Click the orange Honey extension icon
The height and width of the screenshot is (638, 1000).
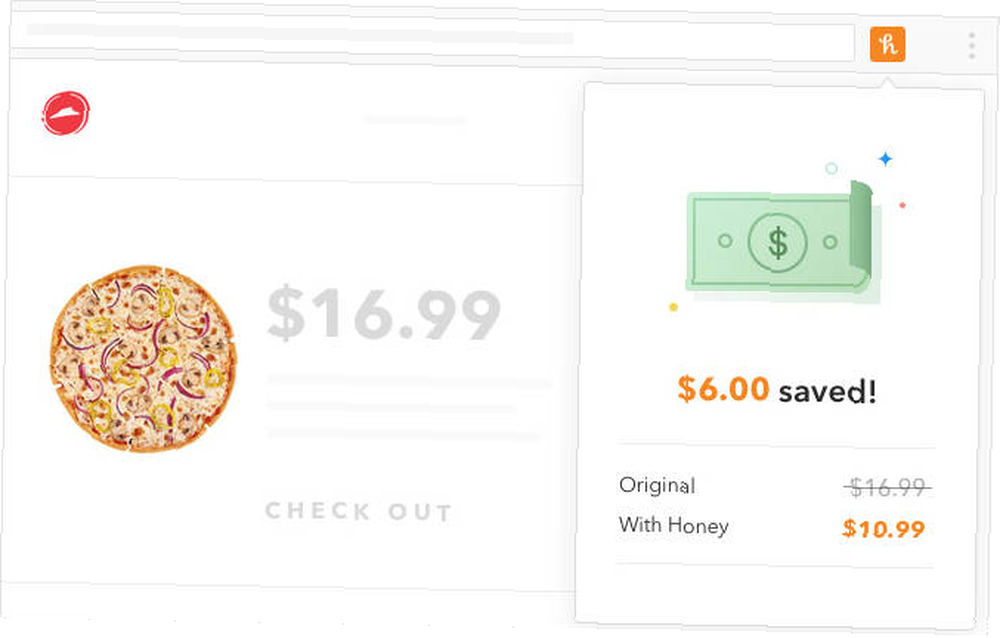[887, 44]
